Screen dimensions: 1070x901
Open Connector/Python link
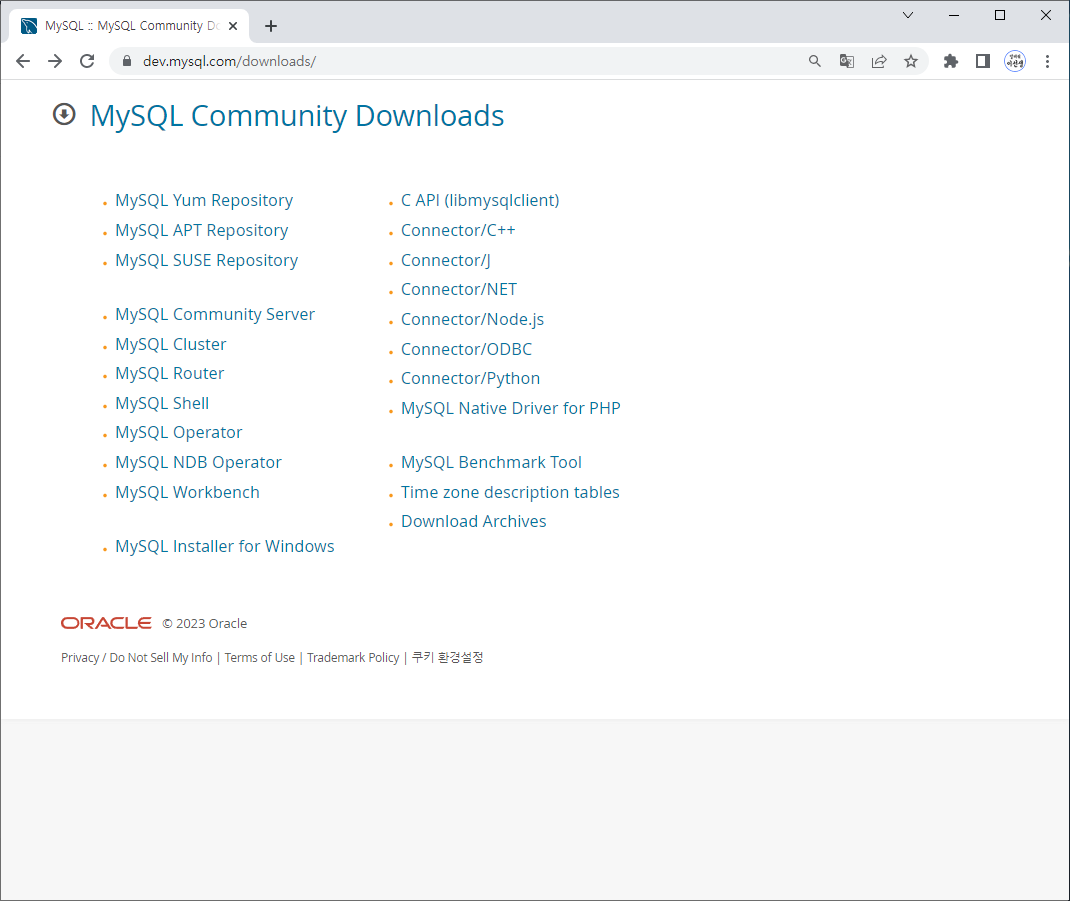point(470,379)
